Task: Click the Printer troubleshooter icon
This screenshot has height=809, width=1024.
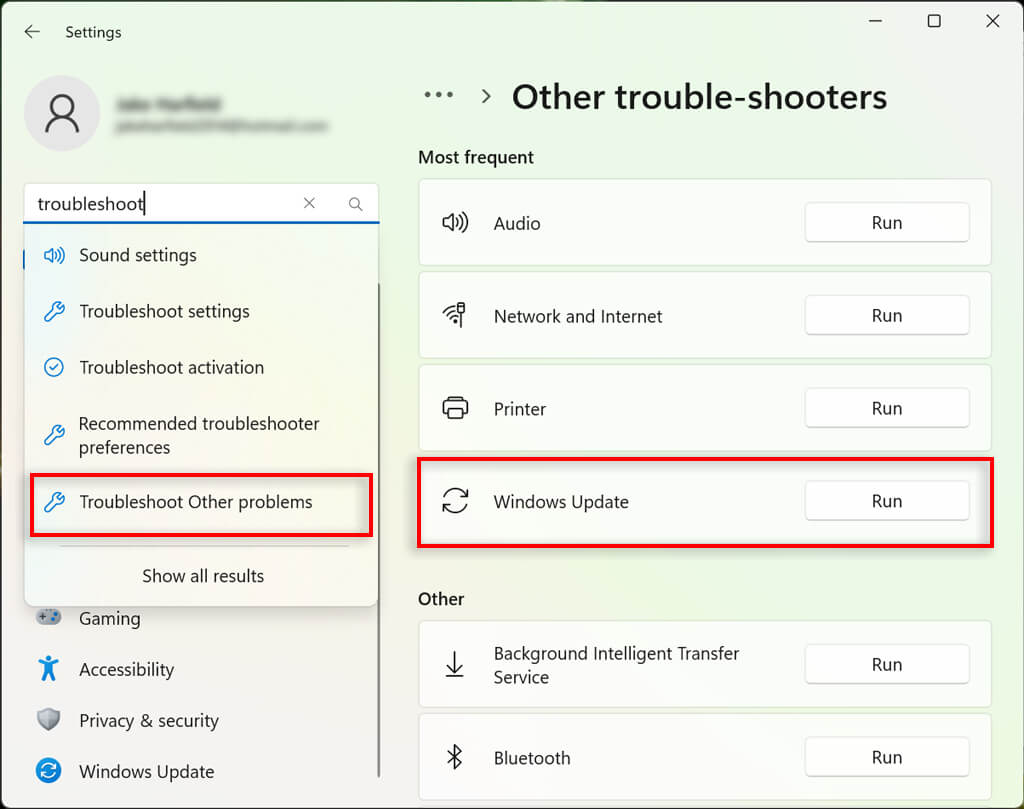Action: [x=455, y=408]
